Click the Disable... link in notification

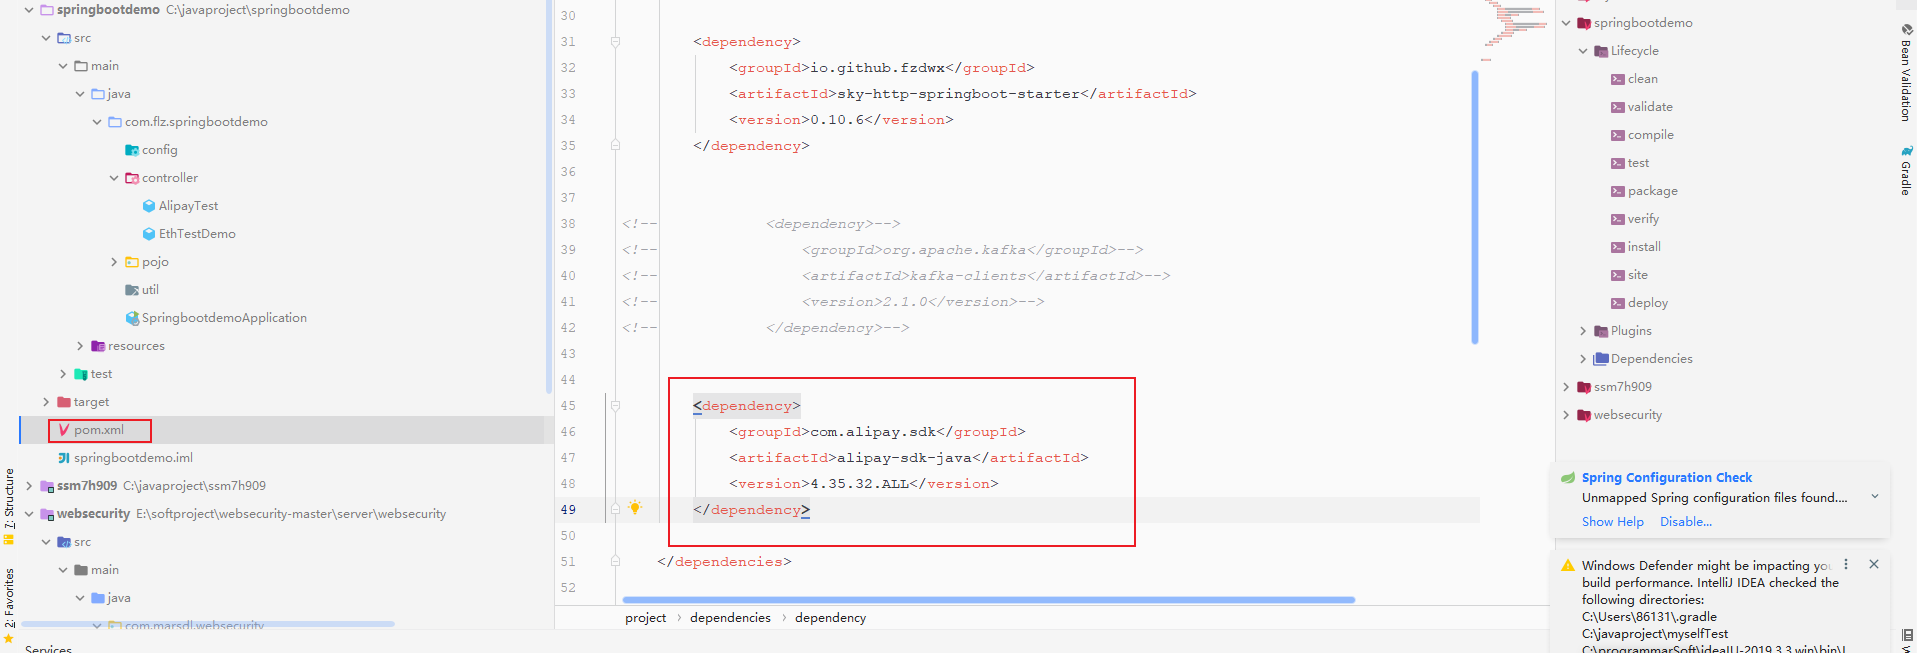coord(1686,522)
